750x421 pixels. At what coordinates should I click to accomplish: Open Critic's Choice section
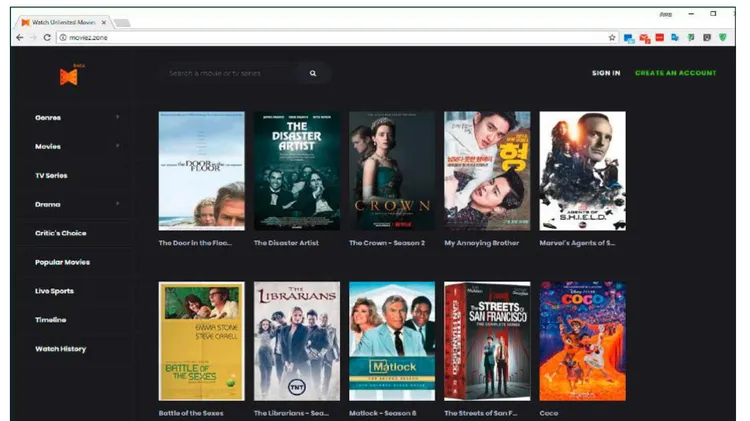click(x=61, y=233)
